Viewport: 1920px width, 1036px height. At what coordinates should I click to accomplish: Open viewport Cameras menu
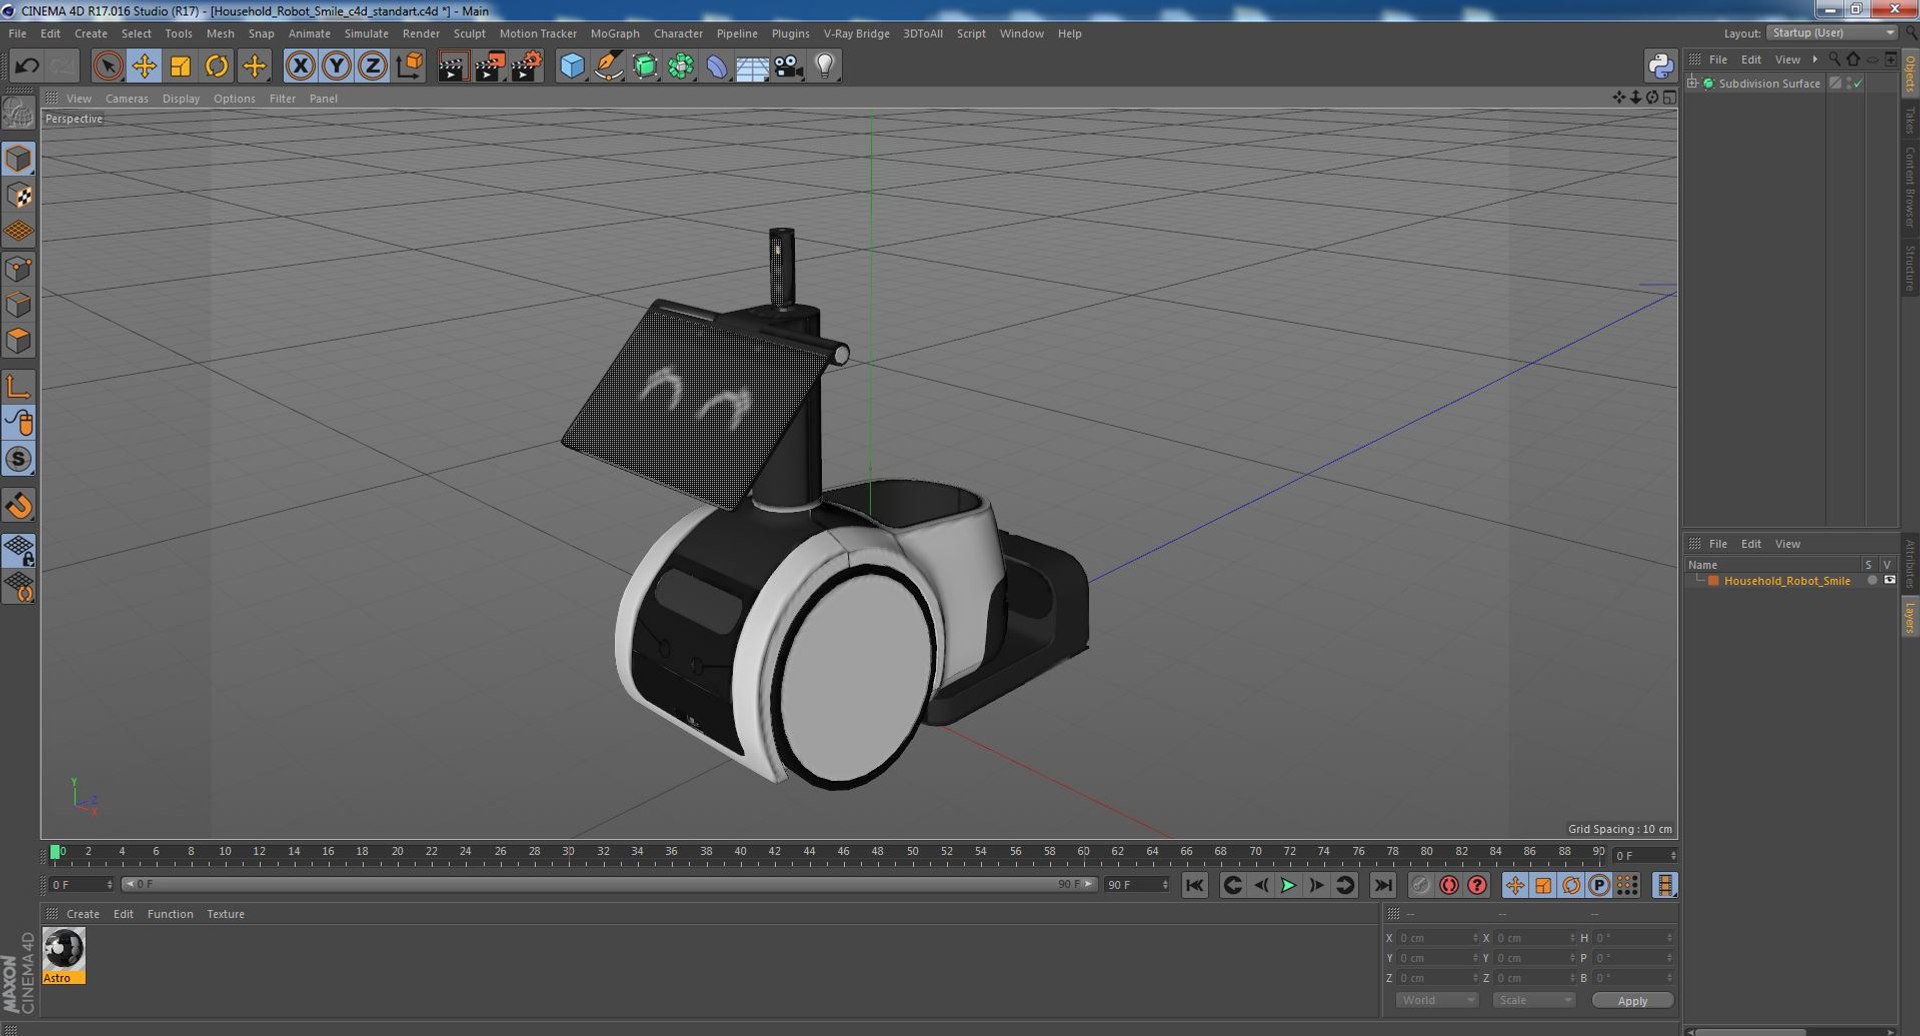(x=126, y=98)
